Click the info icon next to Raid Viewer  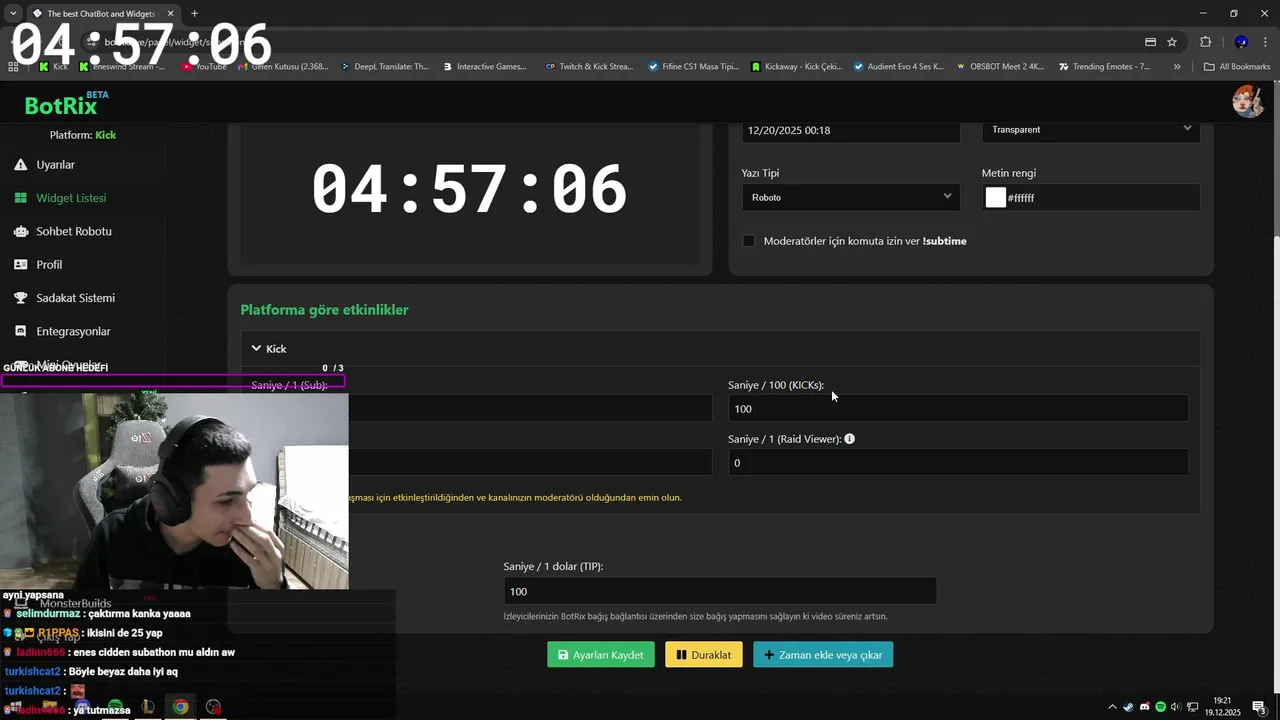(x=849, y=438)
